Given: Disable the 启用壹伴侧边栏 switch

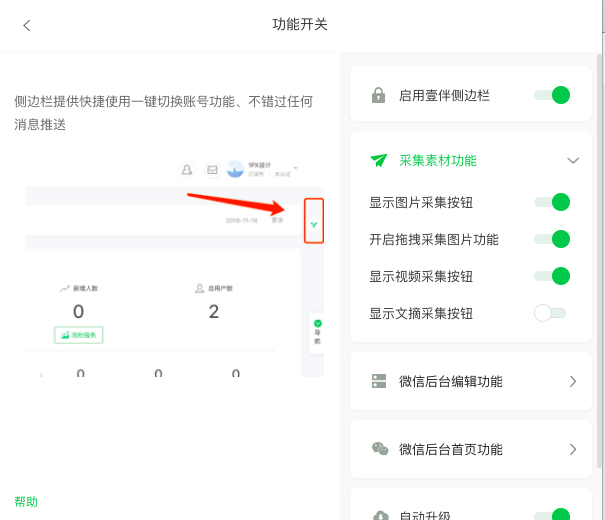Looking at the screenshot, I should (x=551, y=95).
